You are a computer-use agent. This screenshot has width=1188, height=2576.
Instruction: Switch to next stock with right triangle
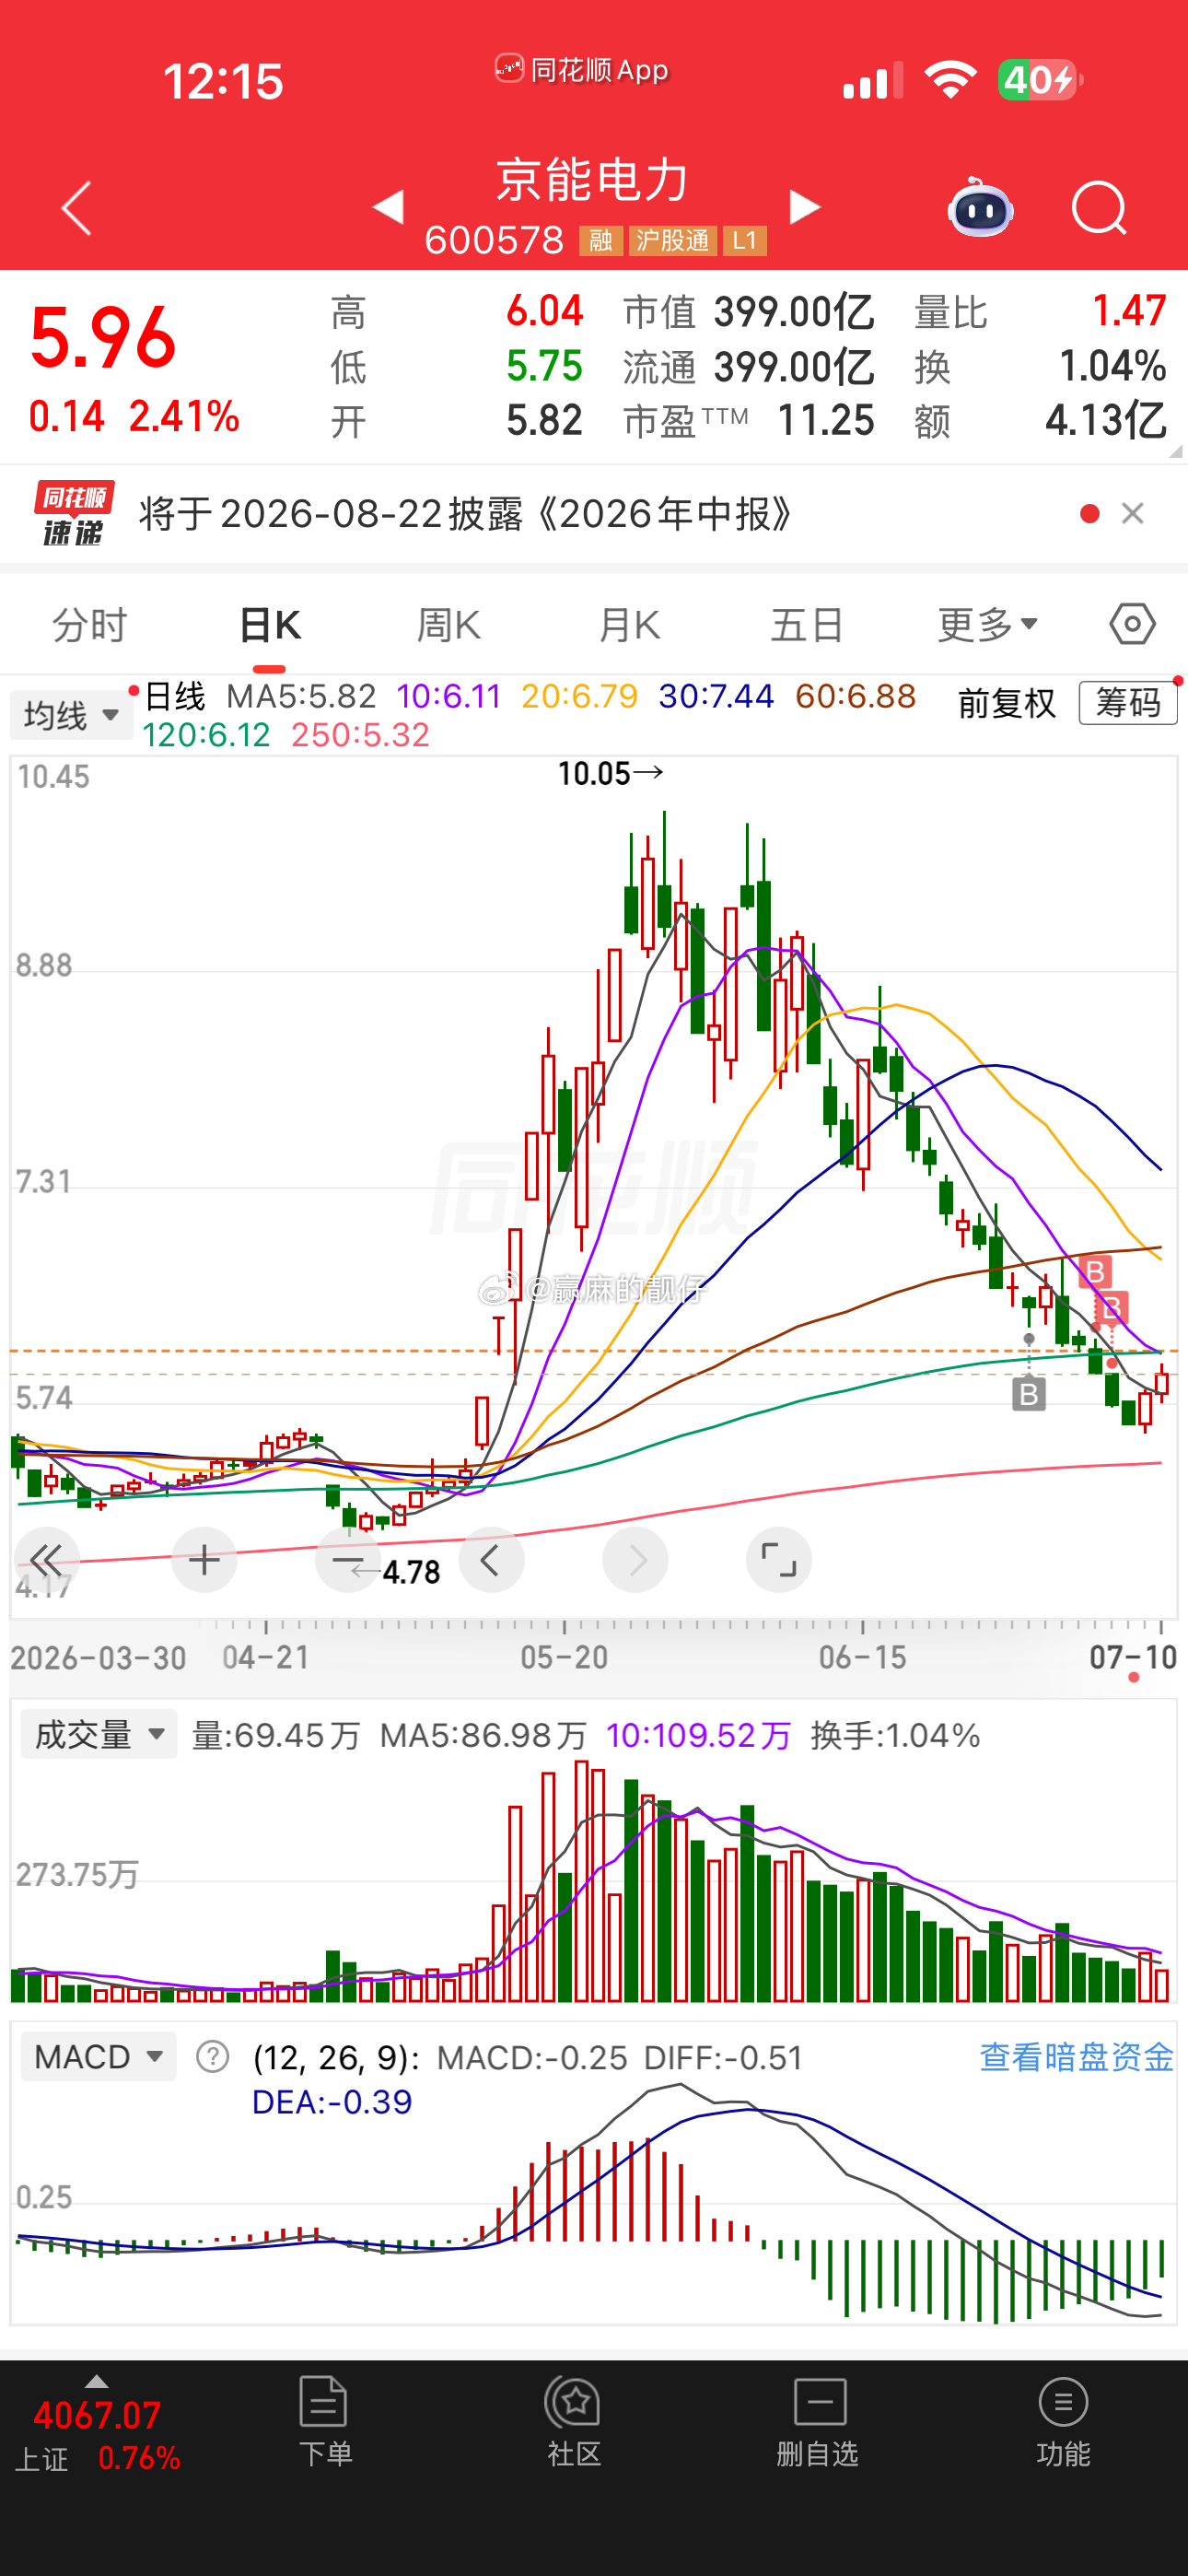[803, 207]
